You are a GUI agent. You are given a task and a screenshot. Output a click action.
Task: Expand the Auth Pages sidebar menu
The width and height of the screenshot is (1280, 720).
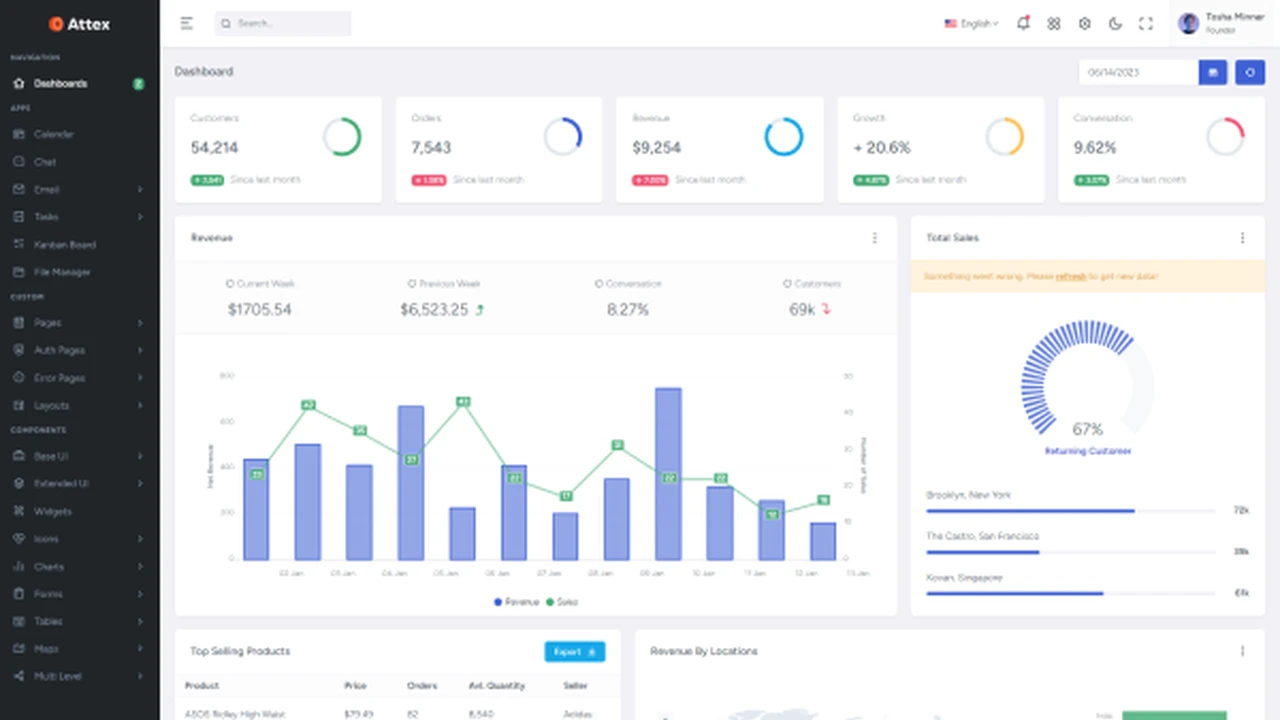(x=79, y=351)
